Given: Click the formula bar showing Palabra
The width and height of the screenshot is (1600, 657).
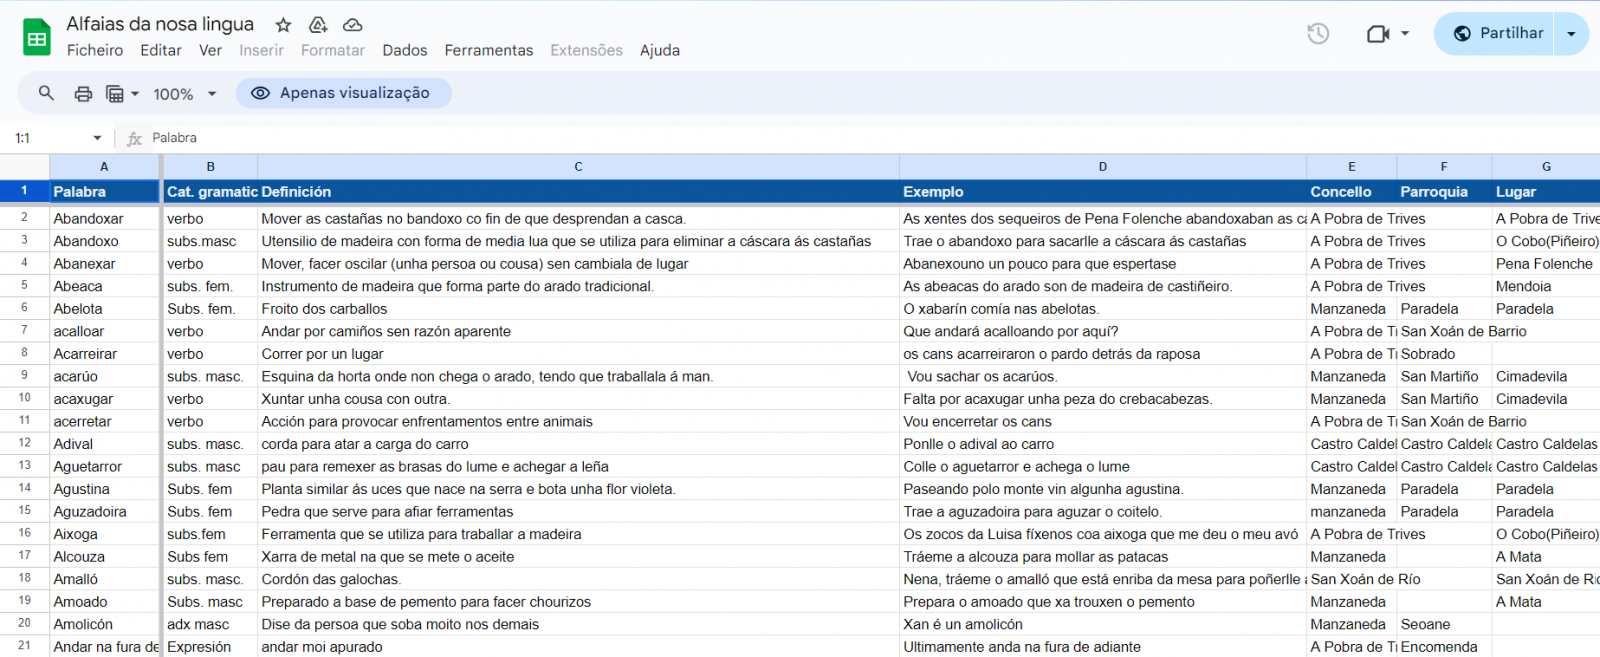Looking at the screenshot, I should (x=600, y=138).
